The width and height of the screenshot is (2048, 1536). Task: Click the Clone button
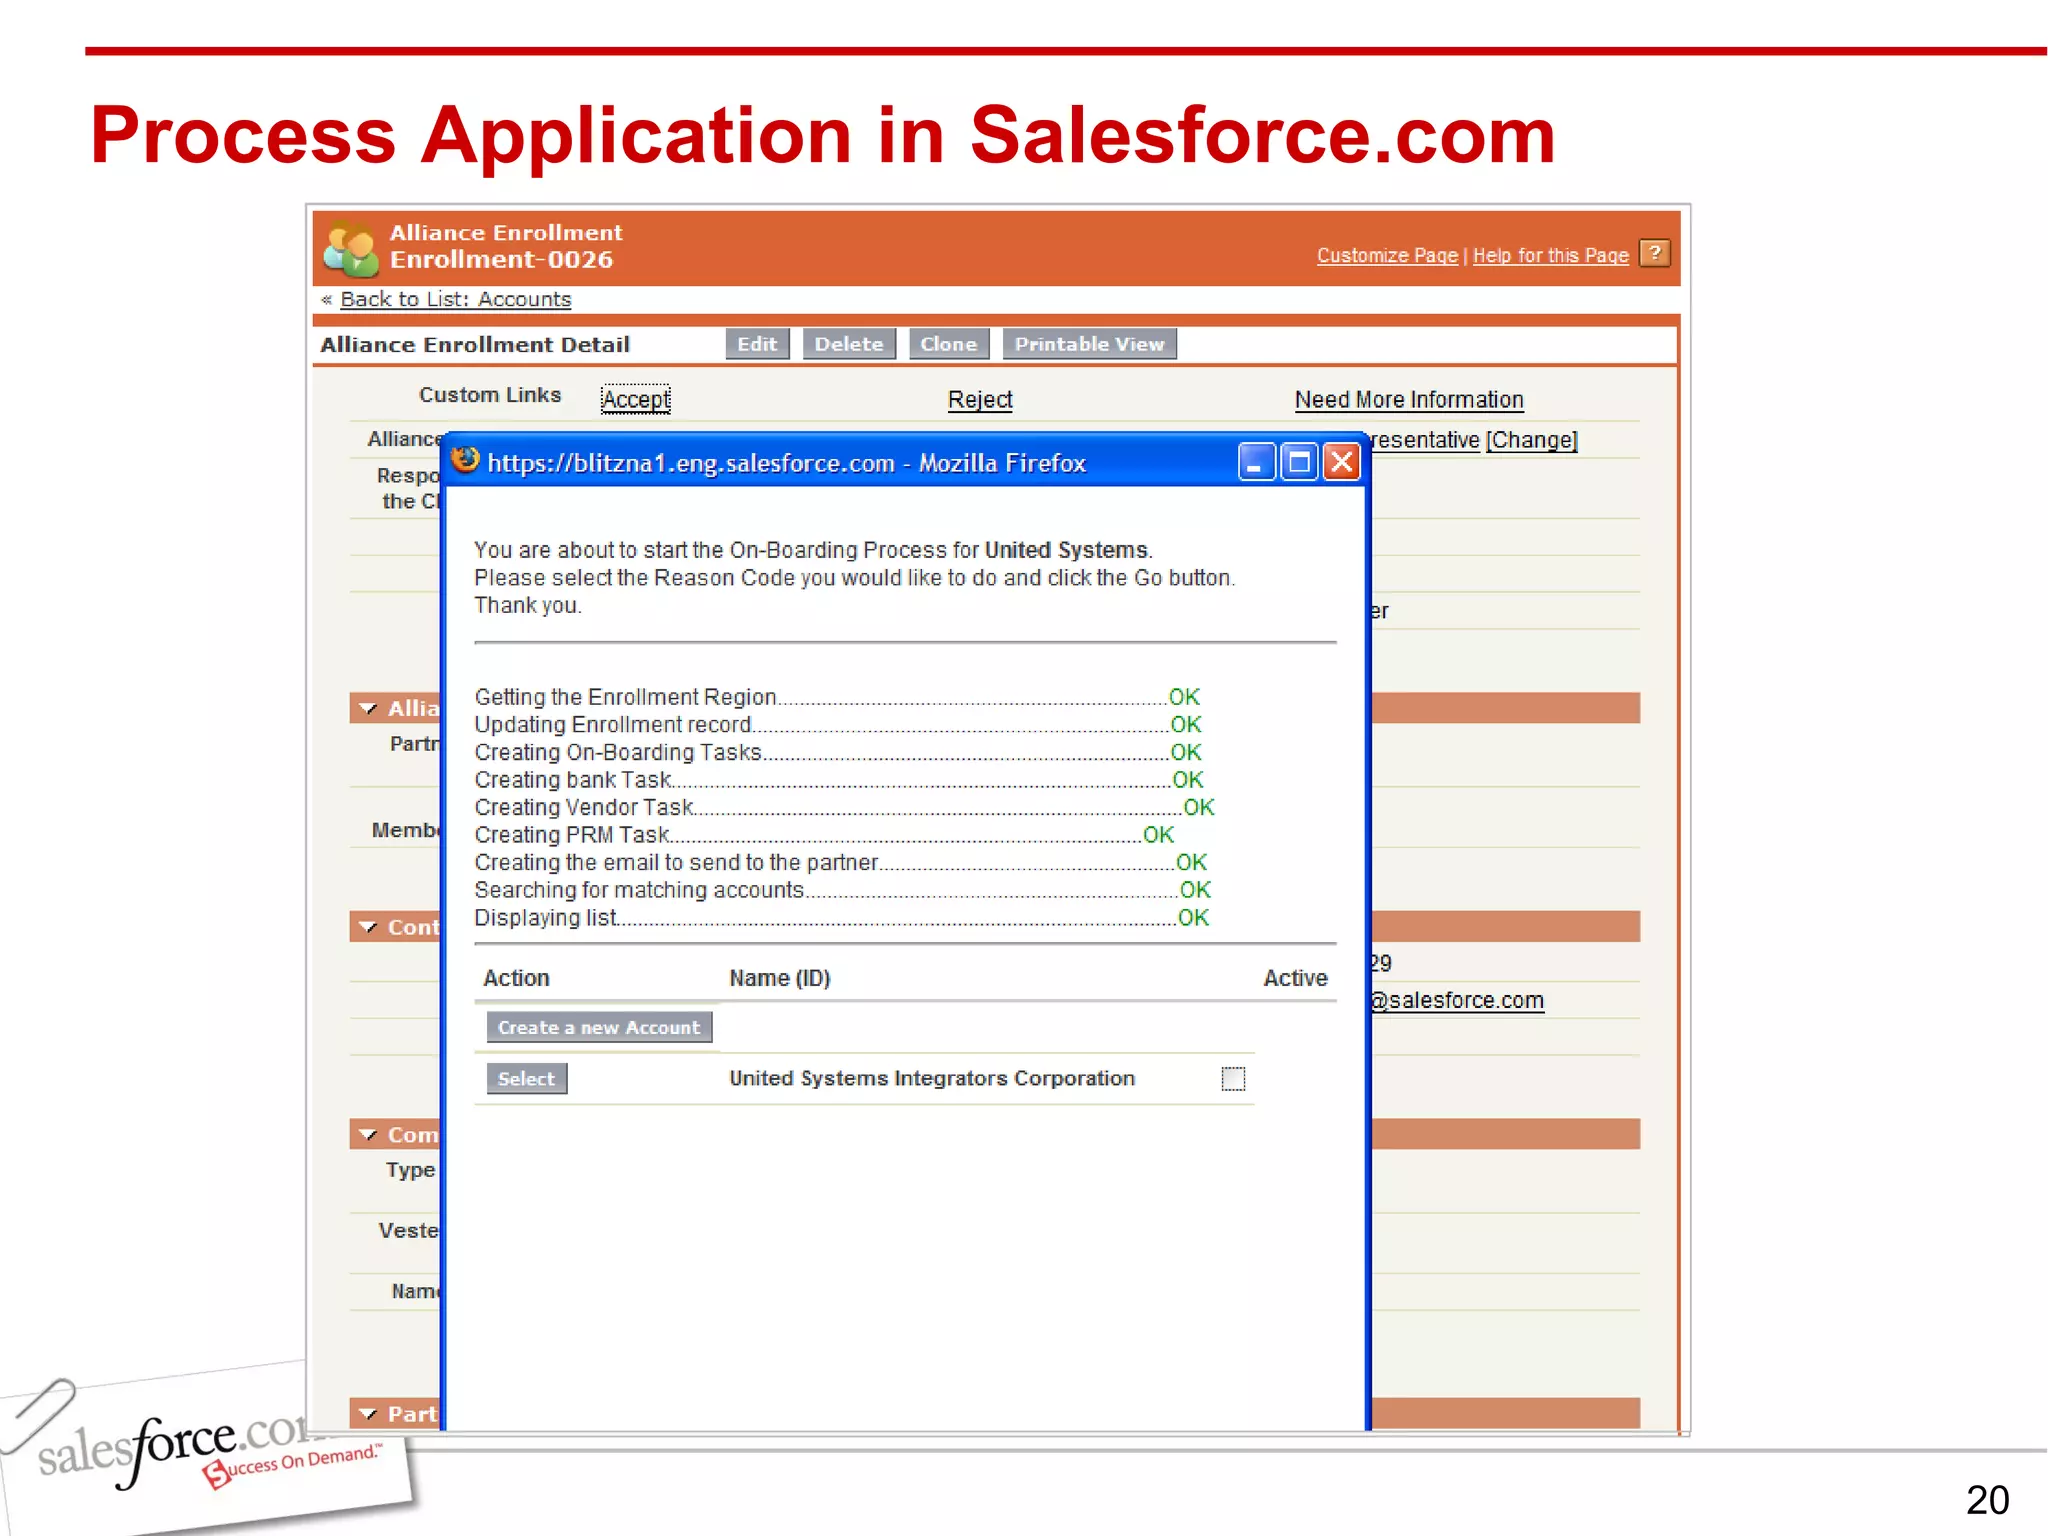click(949, 344)
